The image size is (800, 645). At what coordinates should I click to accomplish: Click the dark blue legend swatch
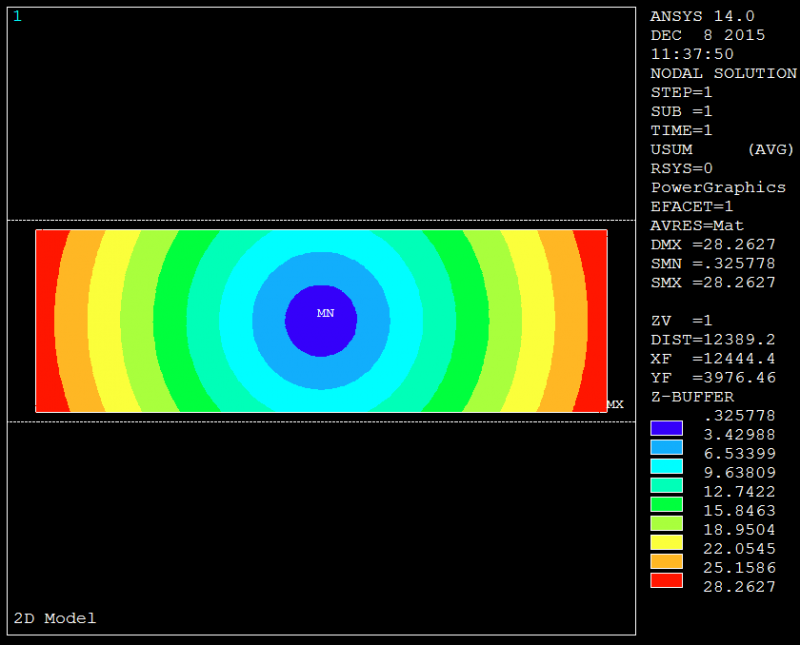[666, 428]
